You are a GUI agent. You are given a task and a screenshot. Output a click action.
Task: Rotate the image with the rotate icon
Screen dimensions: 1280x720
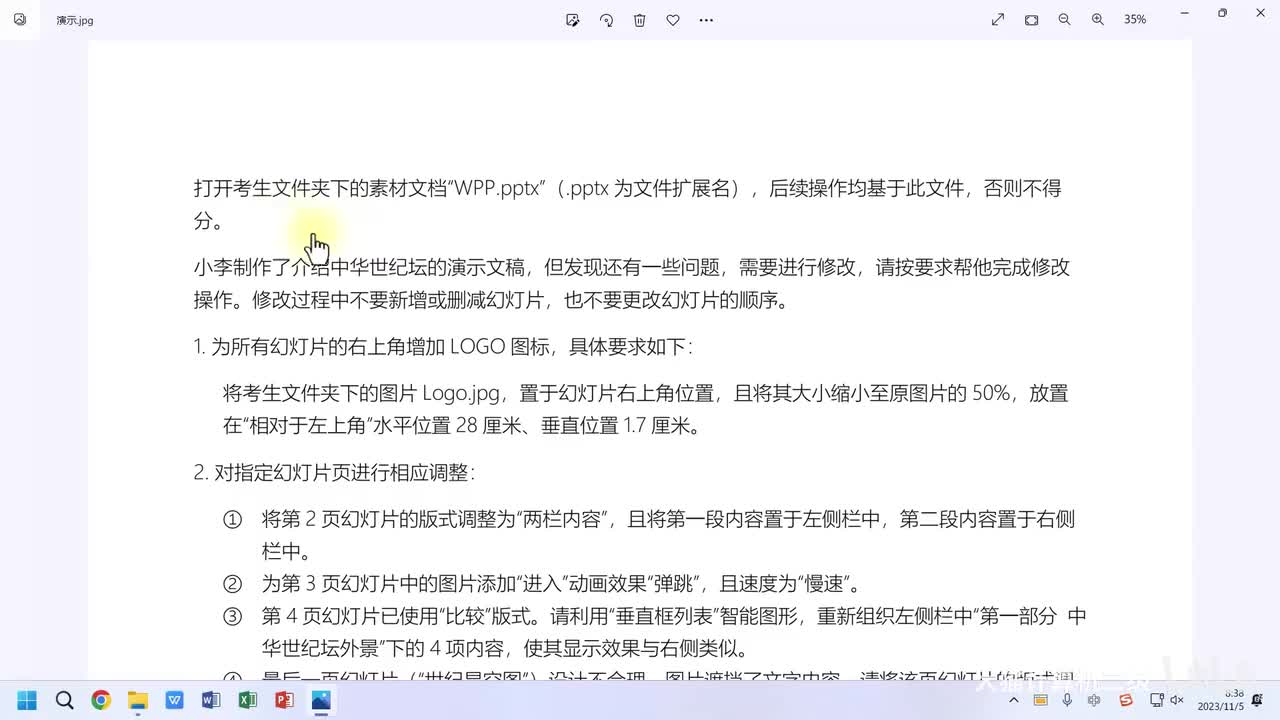coord(606,19)
